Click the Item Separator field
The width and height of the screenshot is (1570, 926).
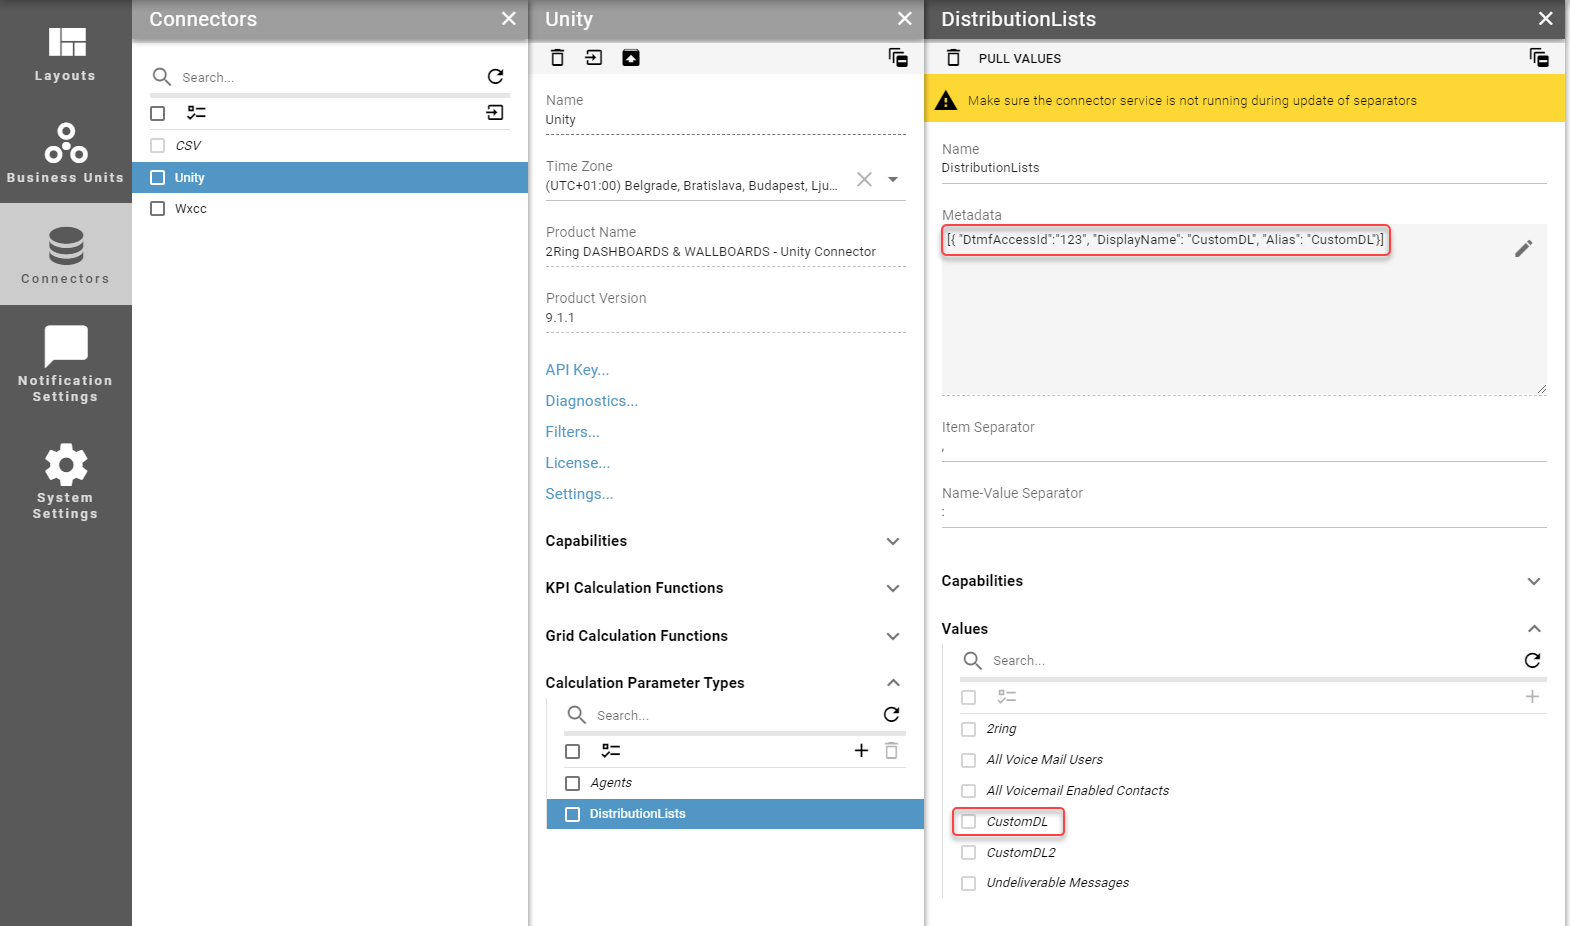click(1244, 450)
